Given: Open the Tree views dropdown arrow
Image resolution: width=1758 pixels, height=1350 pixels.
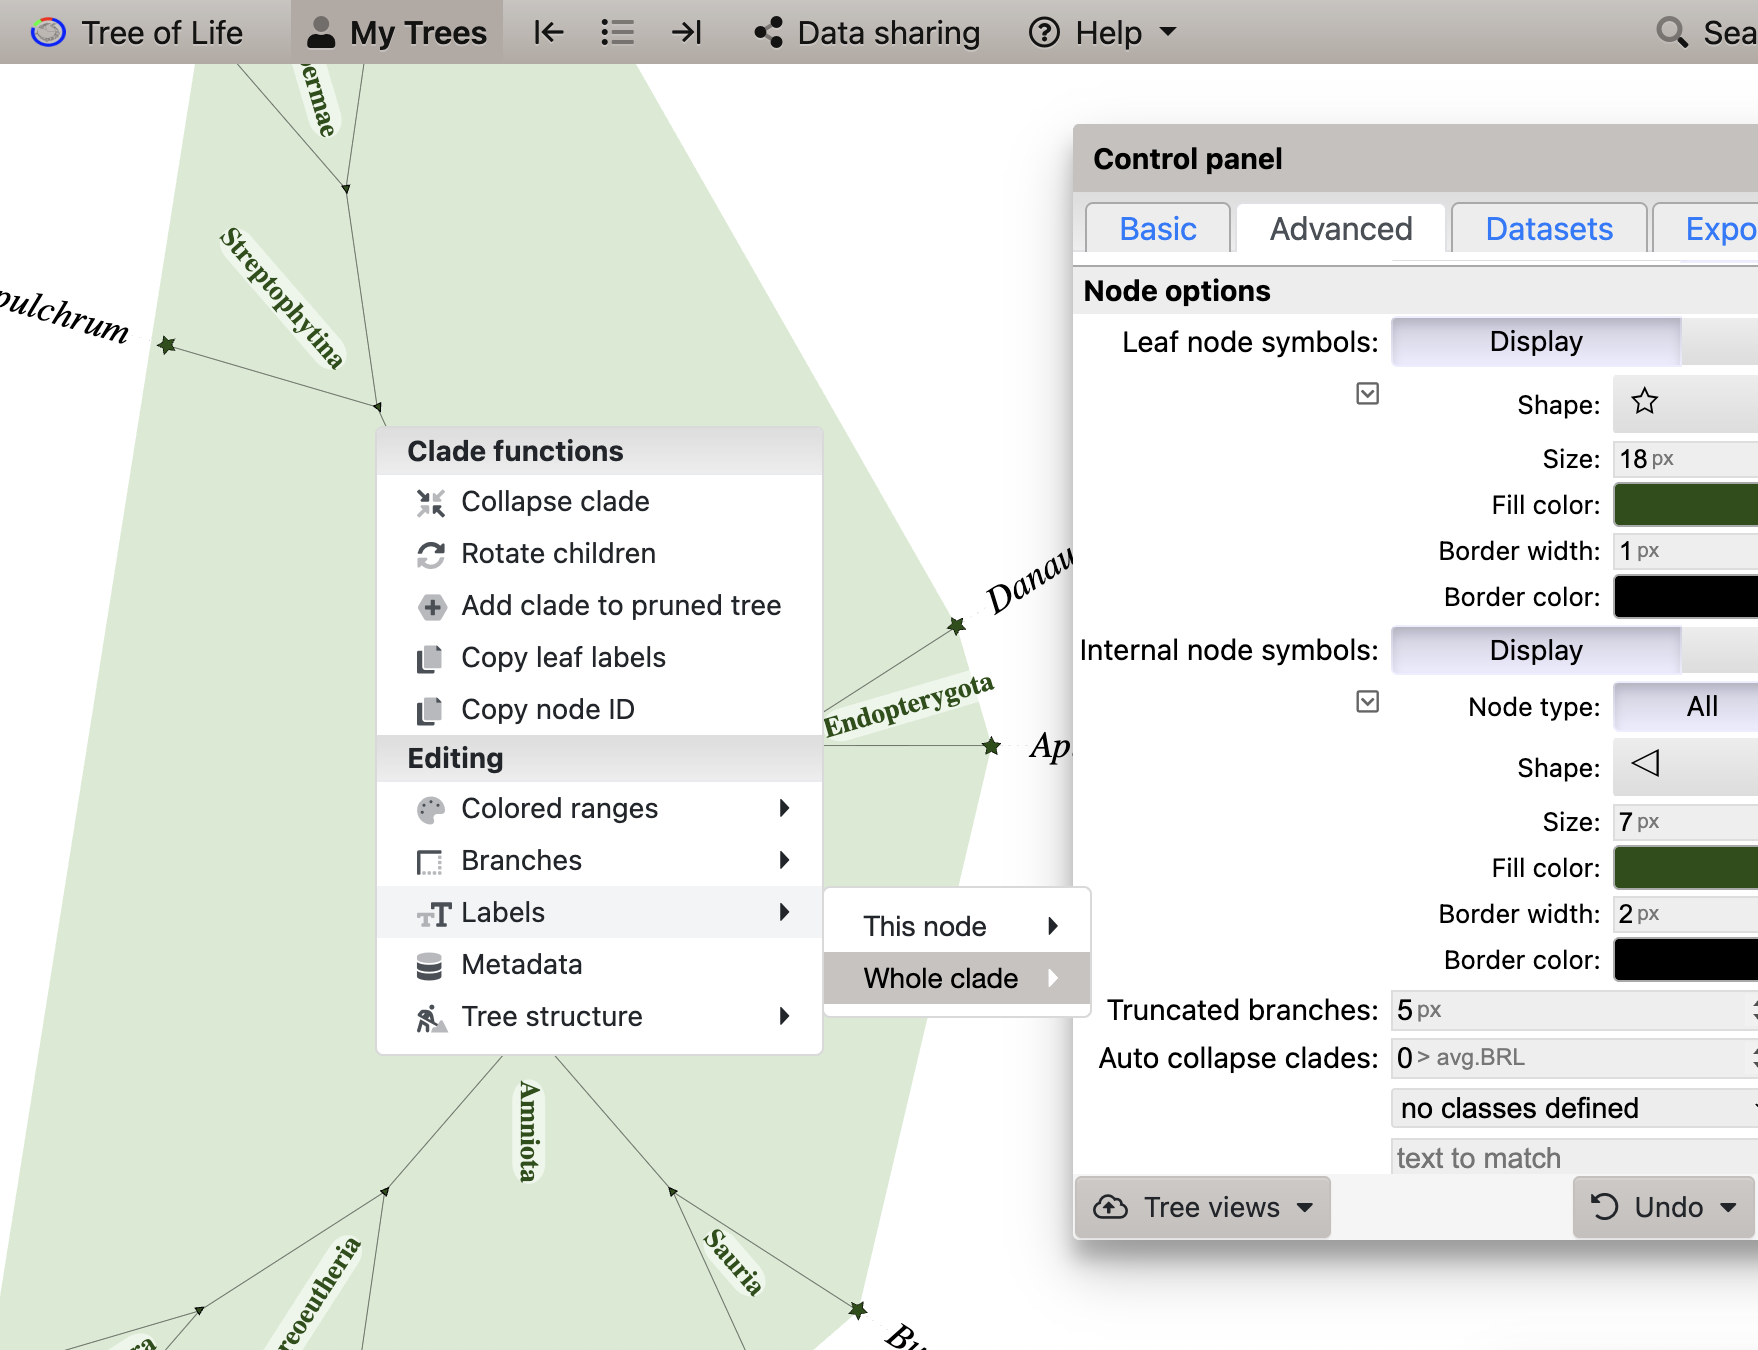Looking at the screenshot, I should click(1305, 1207).
